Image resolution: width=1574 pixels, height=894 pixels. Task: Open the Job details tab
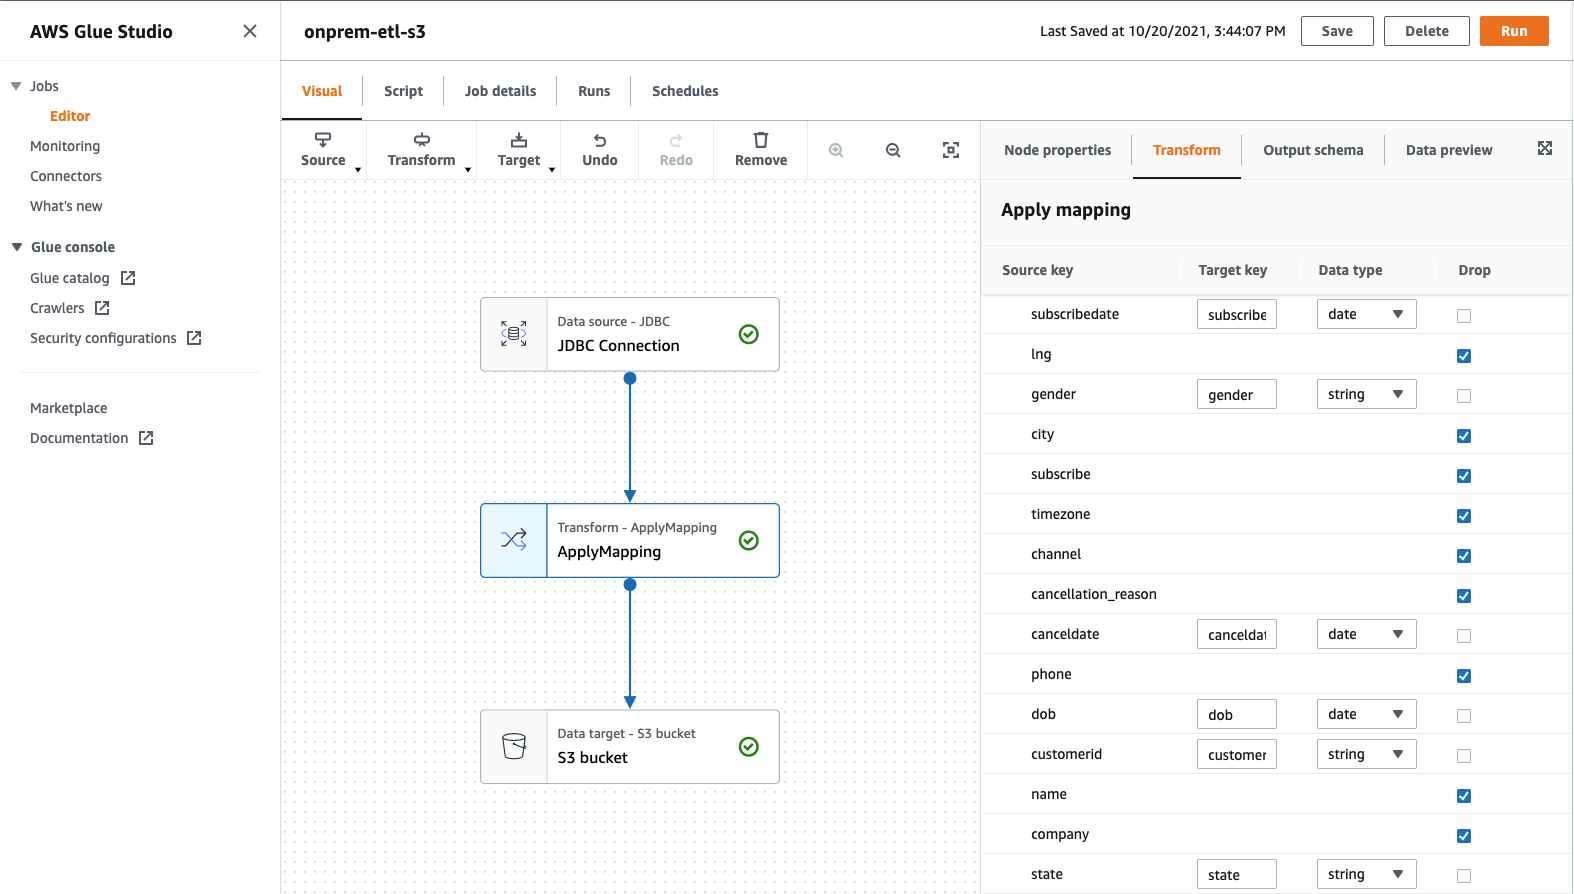pos(500,91)
